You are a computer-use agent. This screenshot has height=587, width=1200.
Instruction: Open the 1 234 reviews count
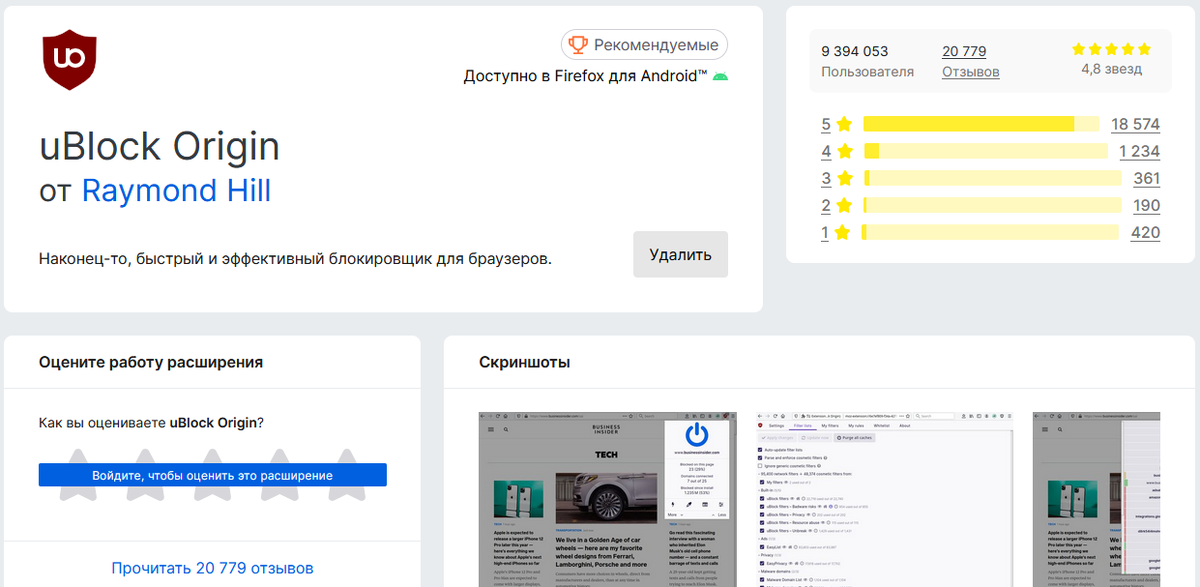pos(1139,151)
